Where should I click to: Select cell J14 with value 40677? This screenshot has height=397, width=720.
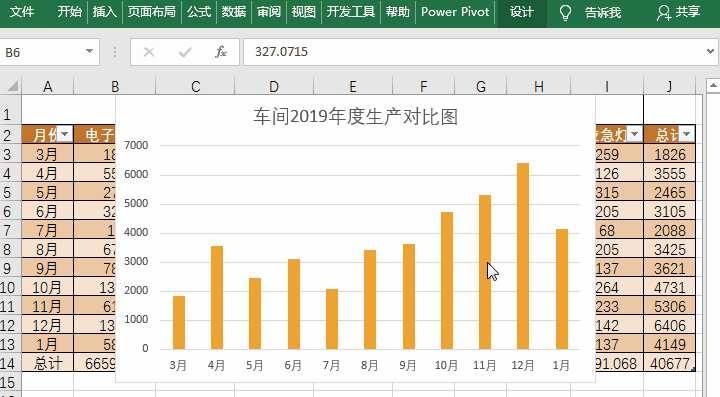[669, 363]
